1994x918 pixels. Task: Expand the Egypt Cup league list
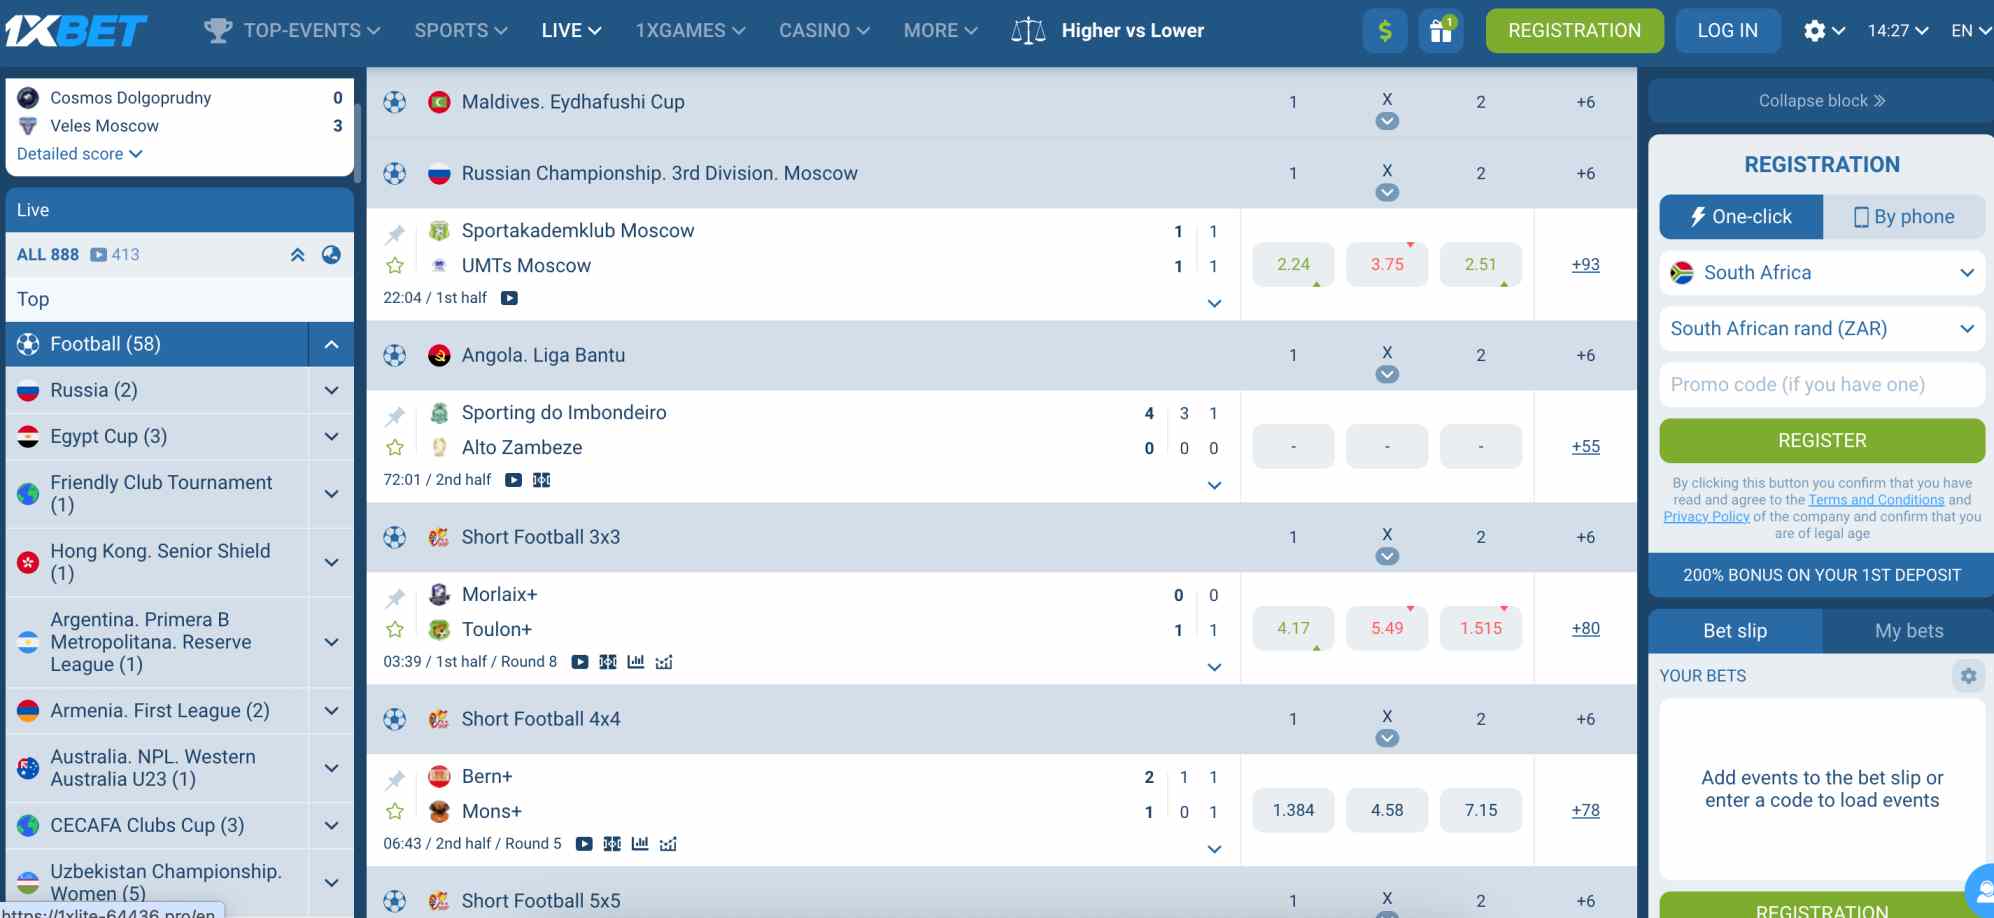[331, 437]
